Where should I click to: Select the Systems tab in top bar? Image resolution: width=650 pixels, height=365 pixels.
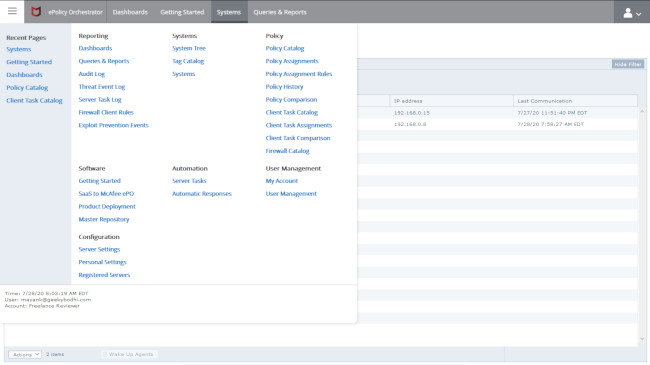(x=229, y=12)
